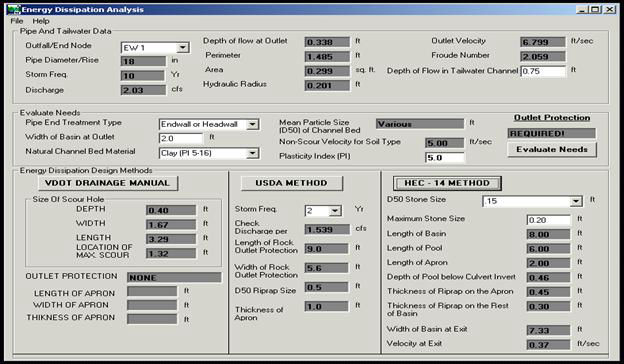The width and height of the screenshot is (624, 364).
Task: Click the D50 Riprap Size value 0.5
Action: coord(326,287)
